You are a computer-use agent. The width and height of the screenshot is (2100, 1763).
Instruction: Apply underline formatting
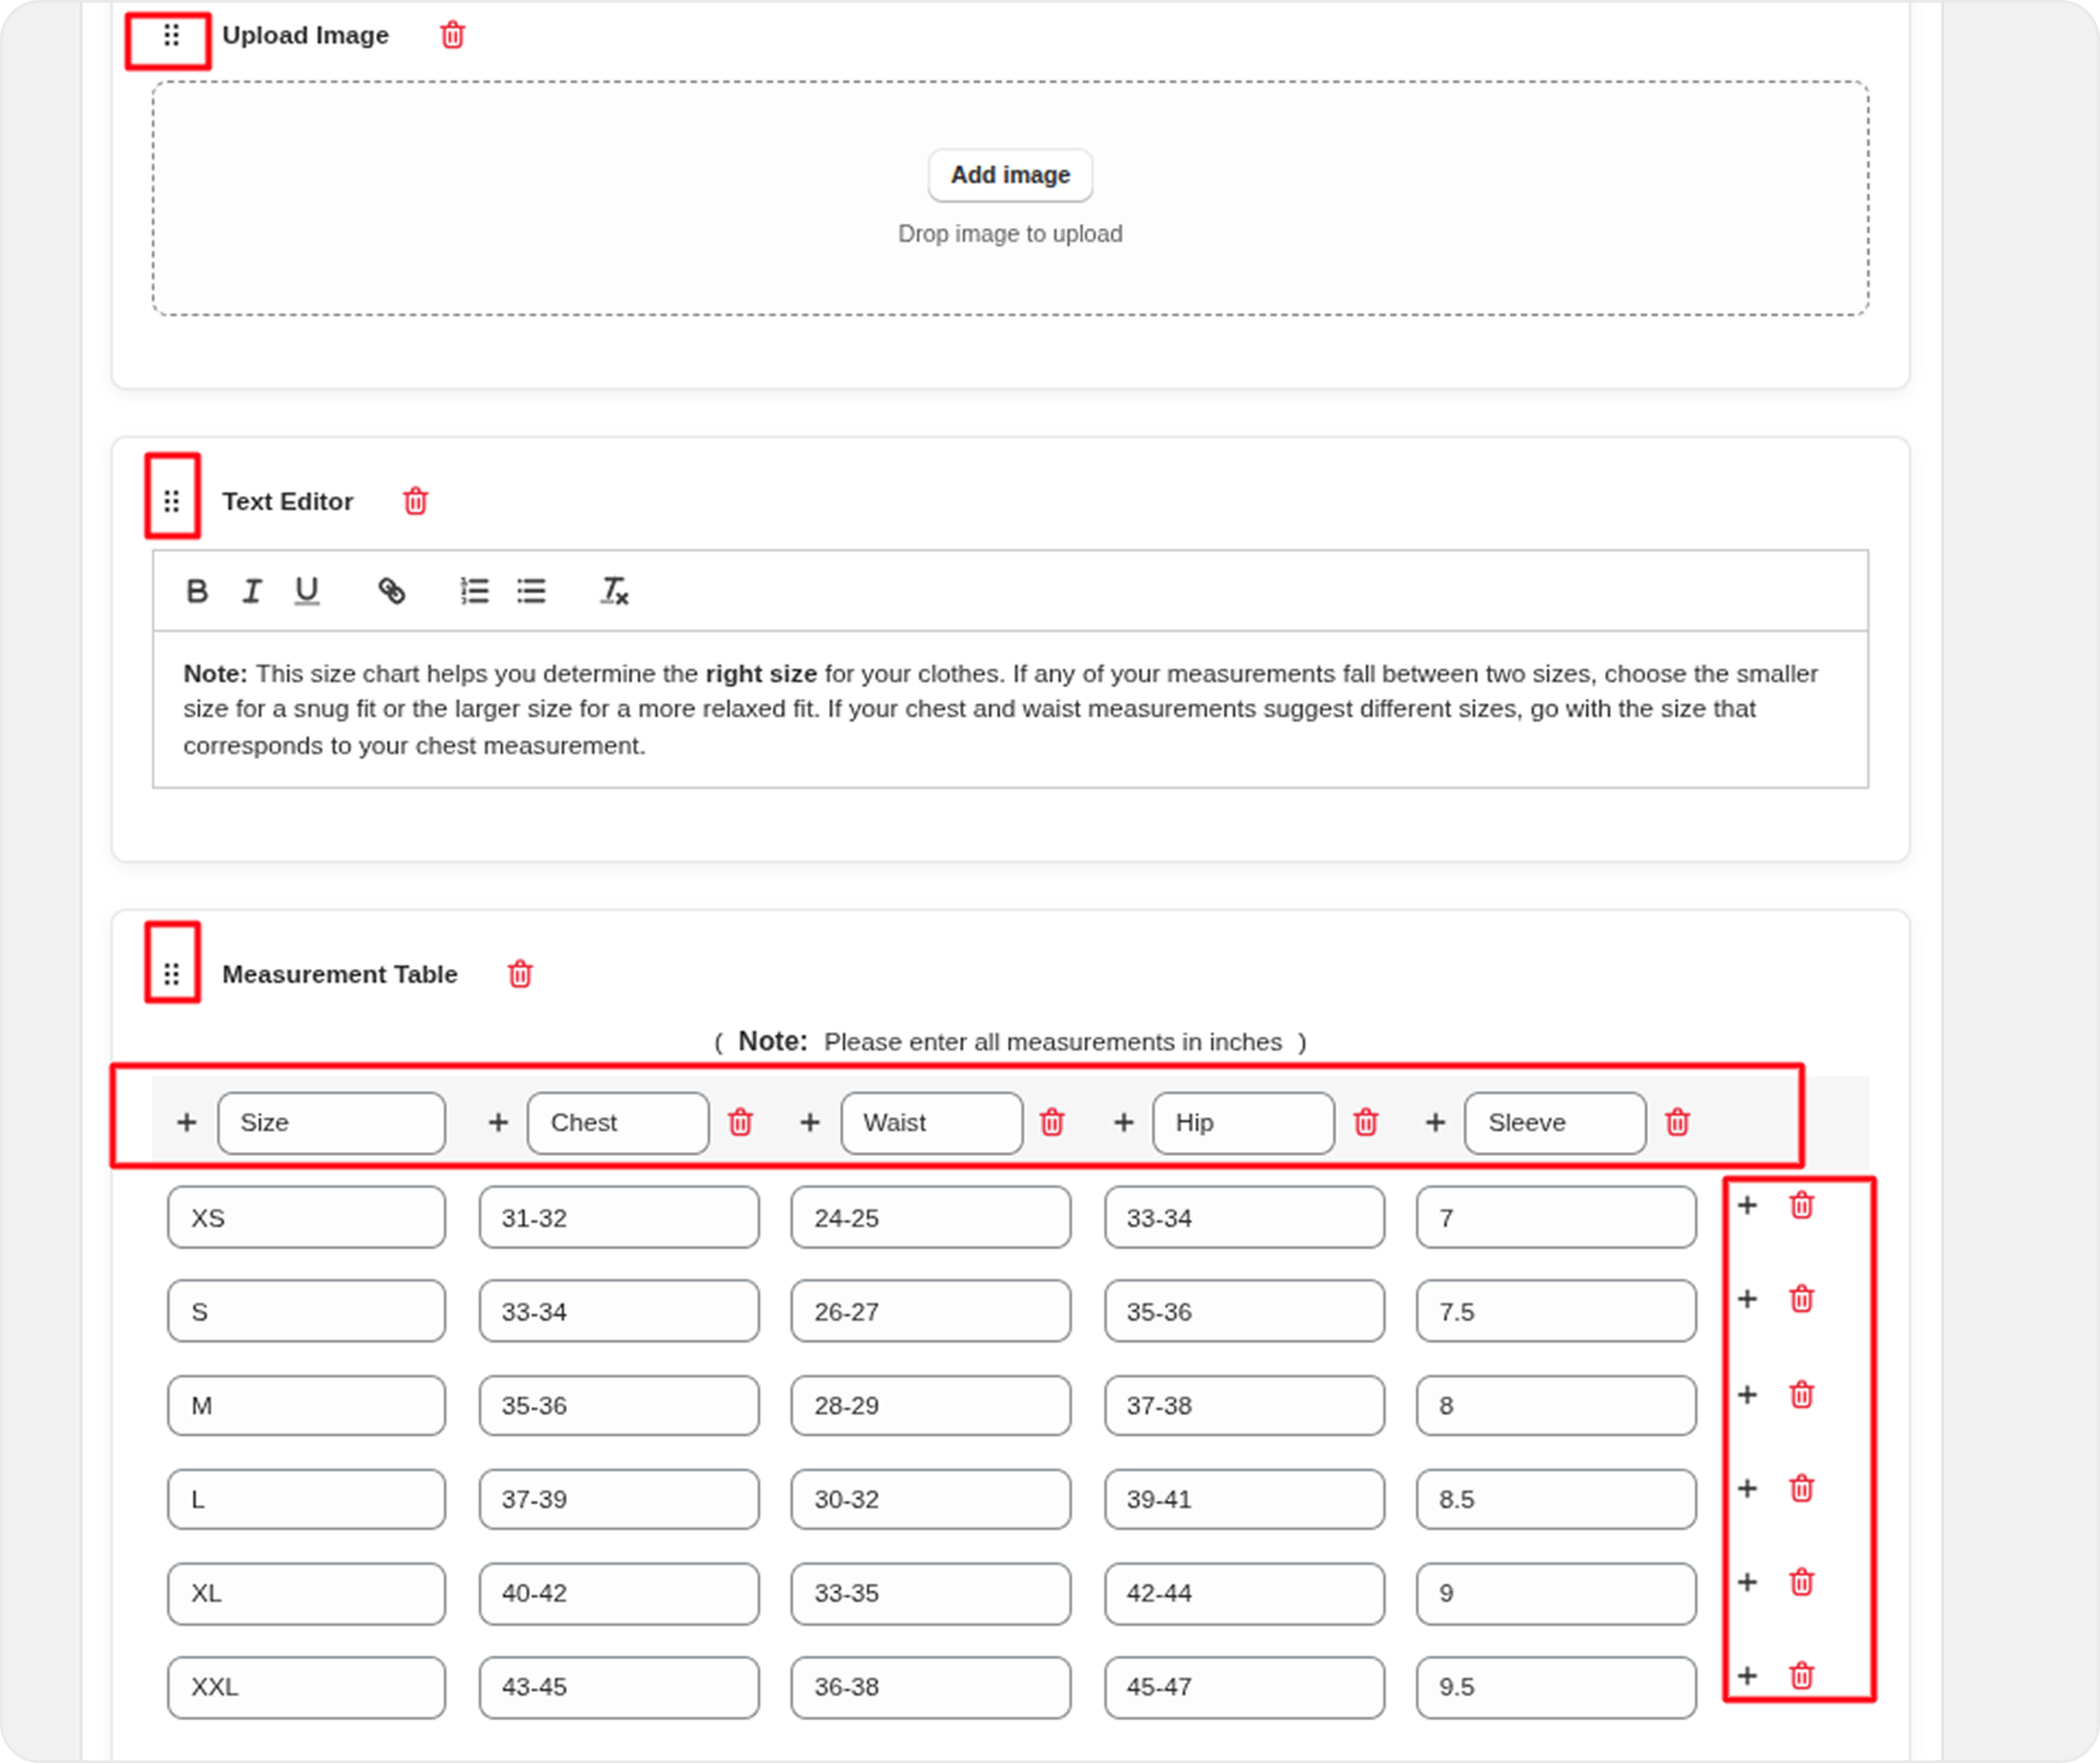click(307, 591)
